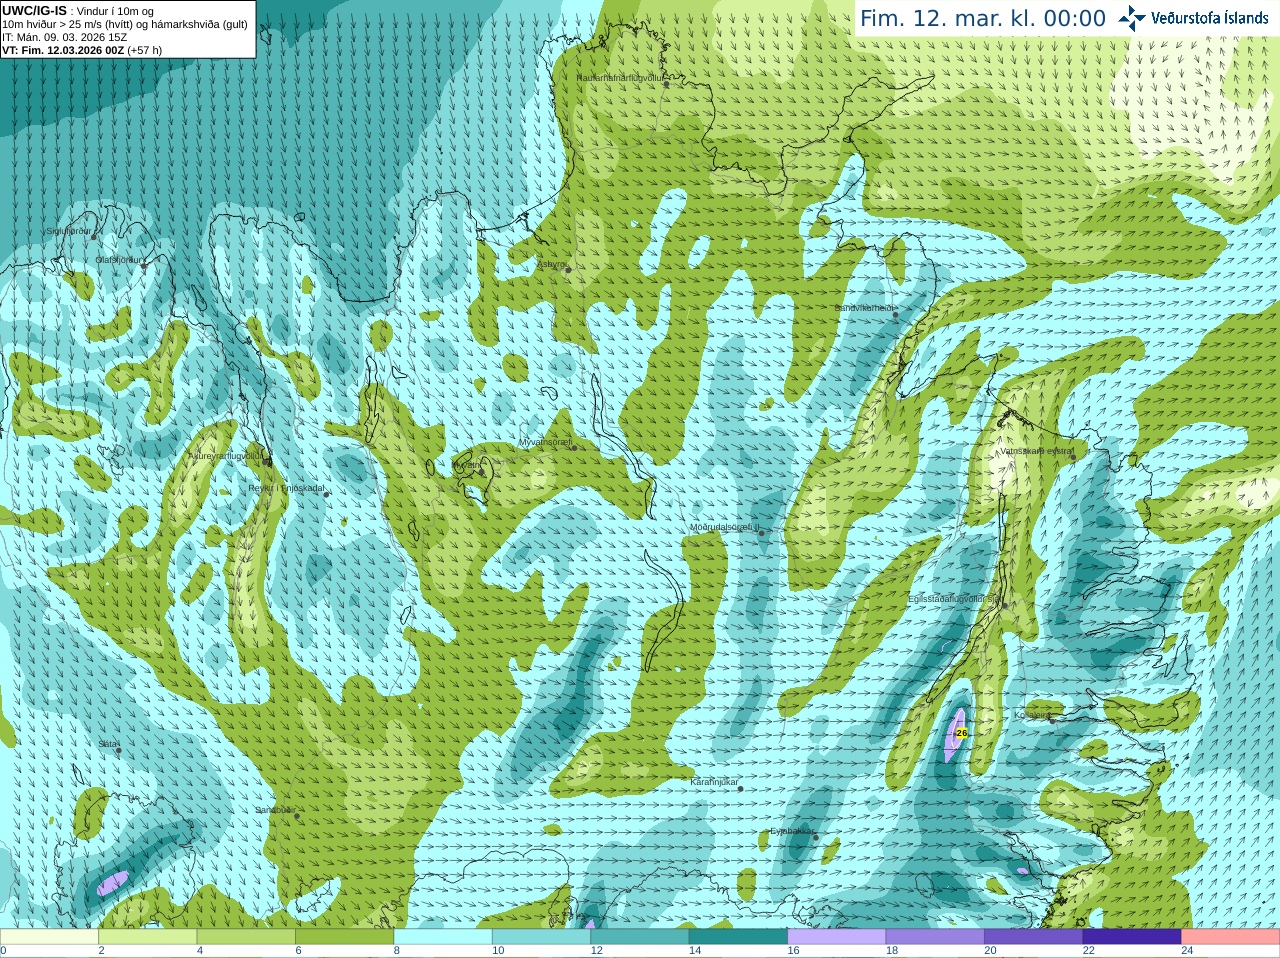
Task: Click the UWC/IG-IS model title text
Action: click(34, 11)
